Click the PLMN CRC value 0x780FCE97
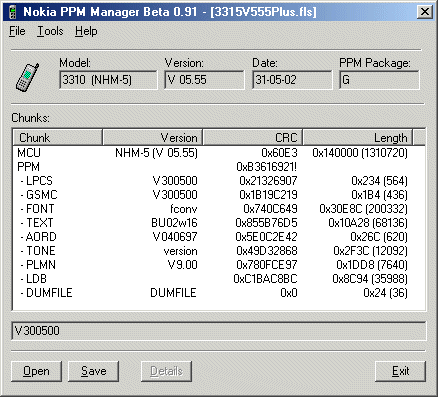This screenshot has height=397, width=438. coord(267,265)
